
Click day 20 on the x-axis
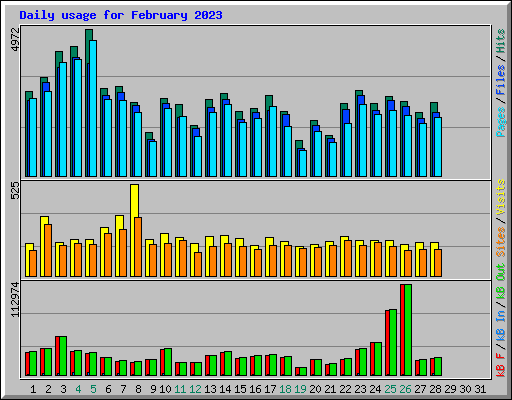315,389
